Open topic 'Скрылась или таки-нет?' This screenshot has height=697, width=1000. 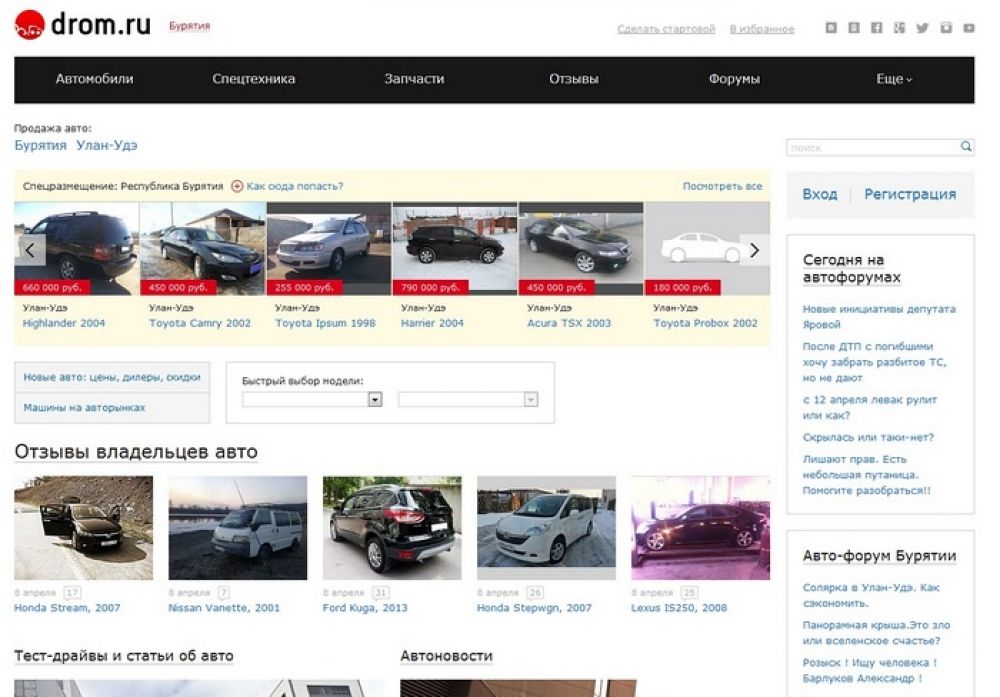[x=868, y=437]
